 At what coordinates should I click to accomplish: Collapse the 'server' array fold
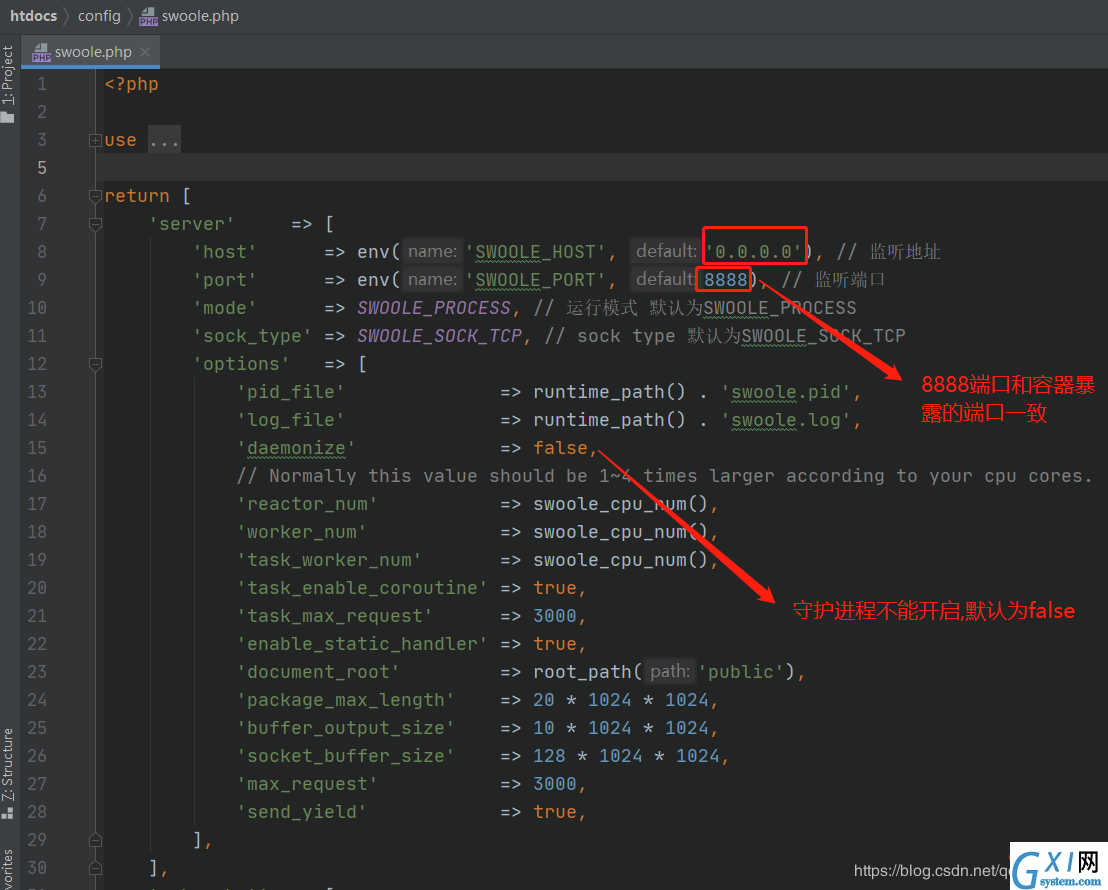(x=95, y=224)
